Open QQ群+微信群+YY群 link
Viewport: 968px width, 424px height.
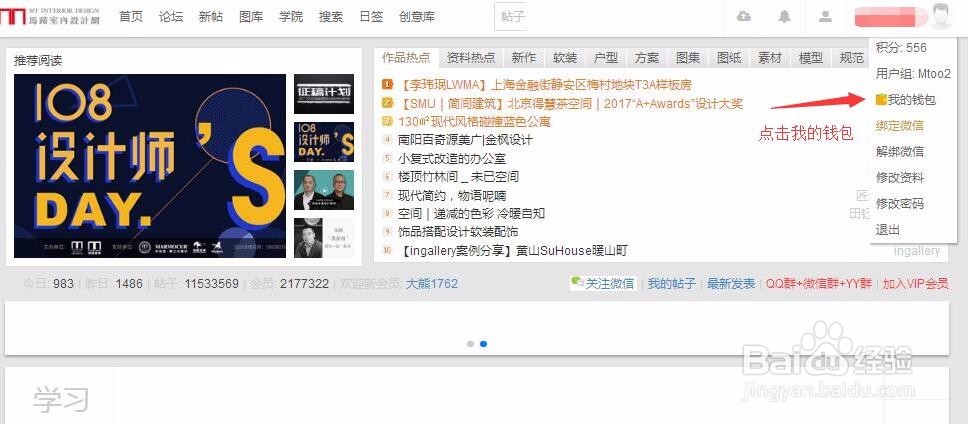tap(819, 283)
